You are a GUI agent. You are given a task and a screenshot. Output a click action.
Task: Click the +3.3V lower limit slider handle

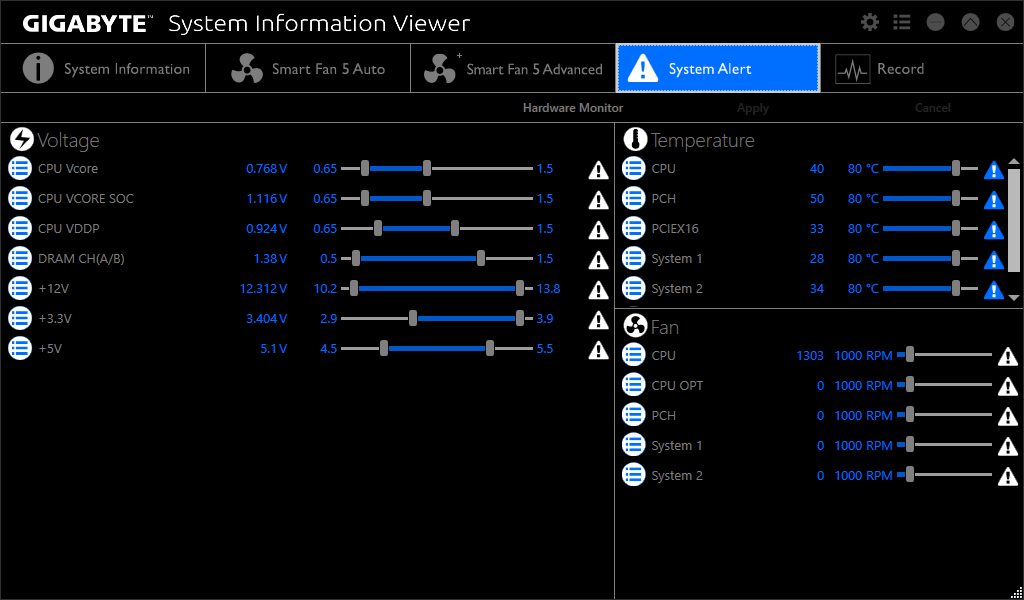pyautogui.click(x=413, y=319)
